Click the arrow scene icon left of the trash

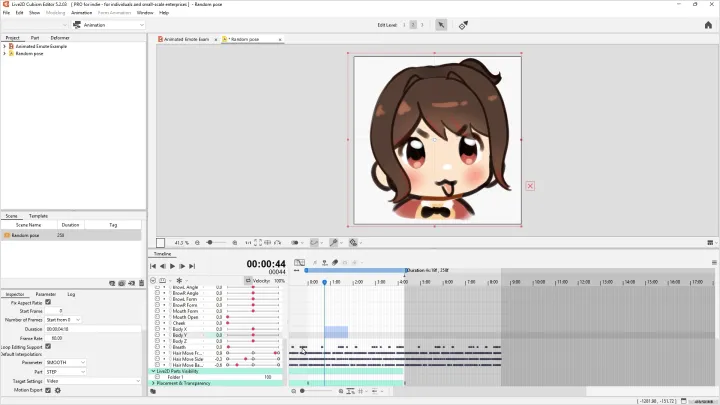pos(131,283)
